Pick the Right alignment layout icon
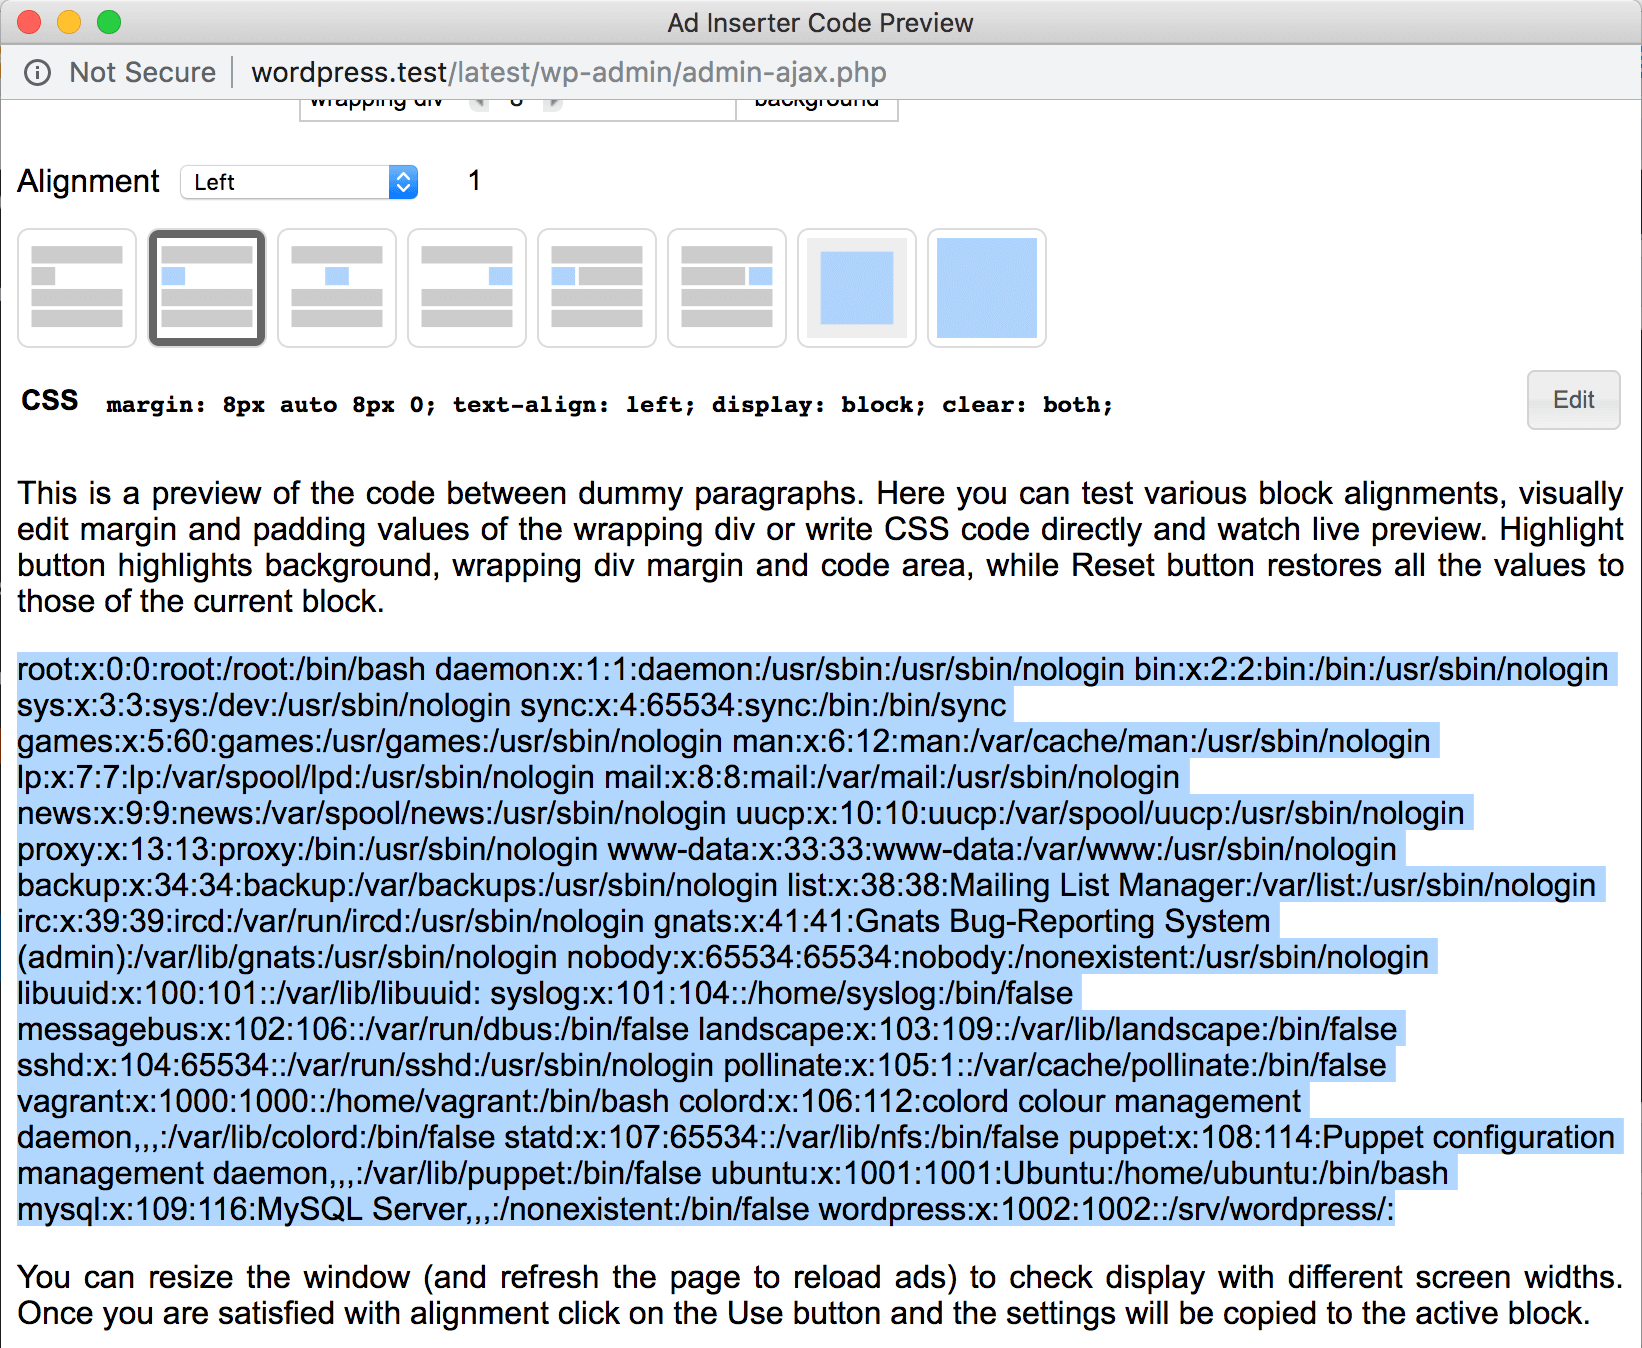 tap(467, 288)
